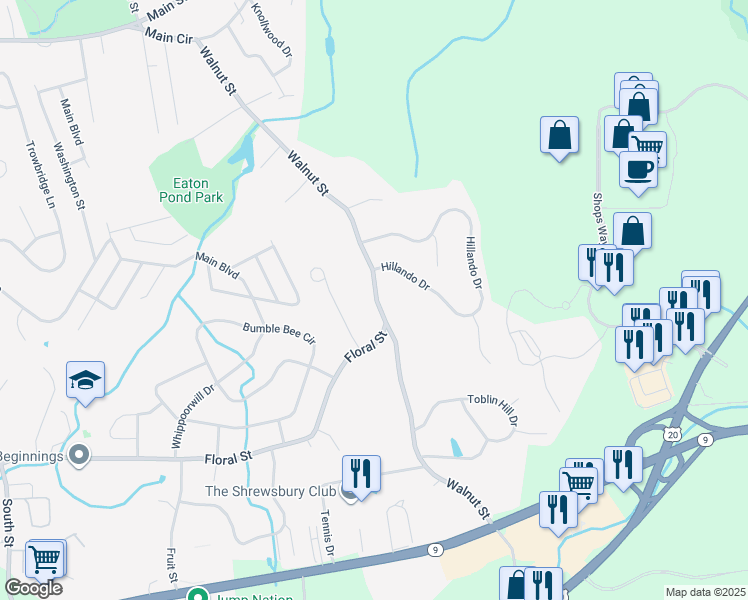Click the Route 9 shield near Tennis Dr
The width and height of the screenshot is (748, 600).
click(435, 550)
